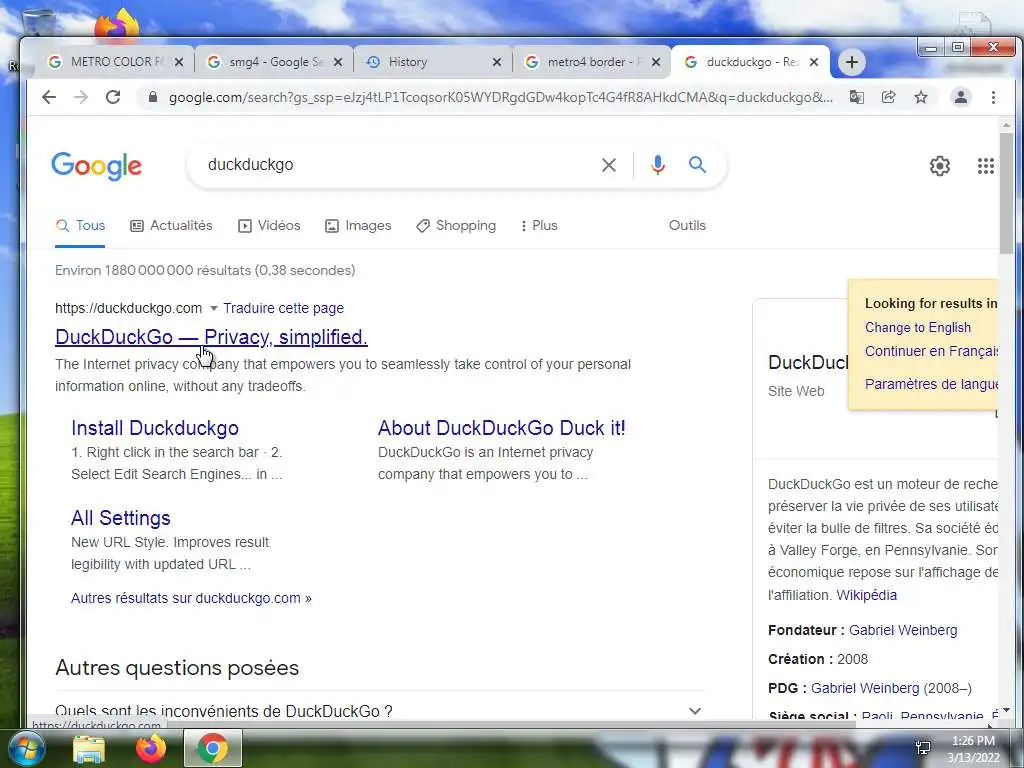Open a new tab with plus button
Screen dimensions: 1024x768
click(852, 62)
